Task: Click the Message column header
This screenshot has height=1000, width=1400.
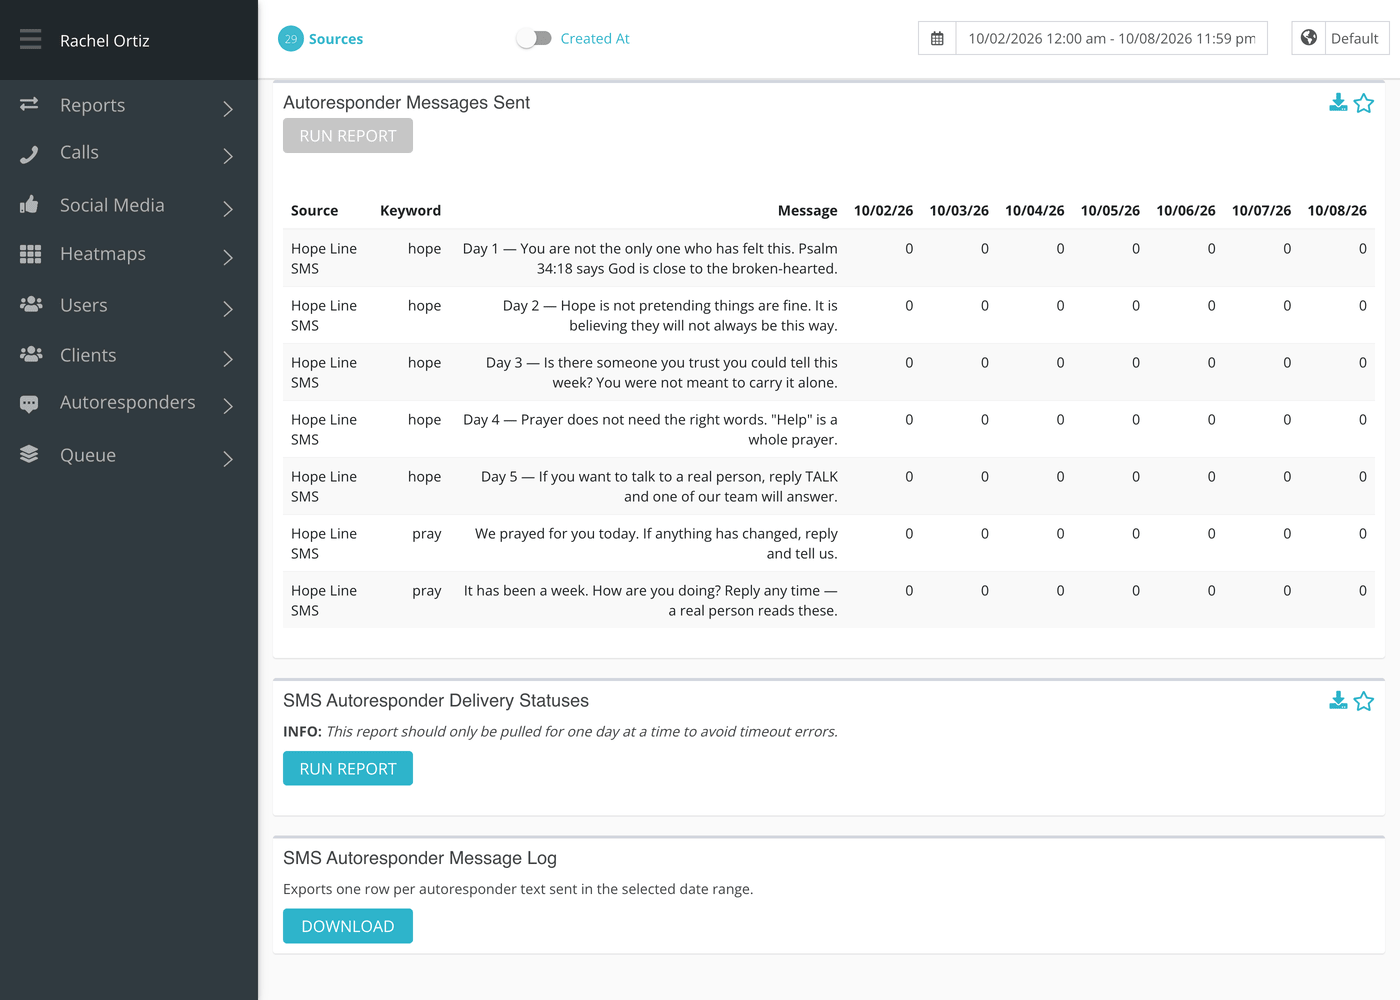Action: [x=808, y=211]
